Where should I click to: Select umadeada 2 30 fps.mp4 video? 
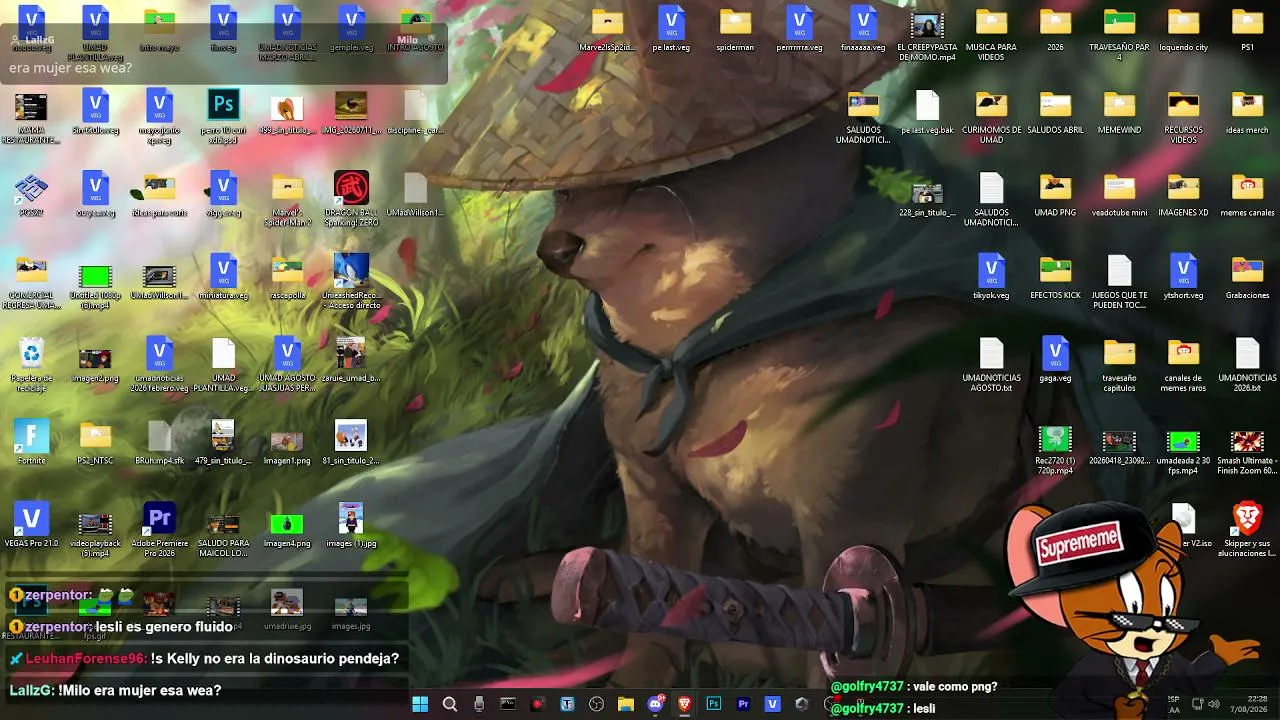(1183, 452)
